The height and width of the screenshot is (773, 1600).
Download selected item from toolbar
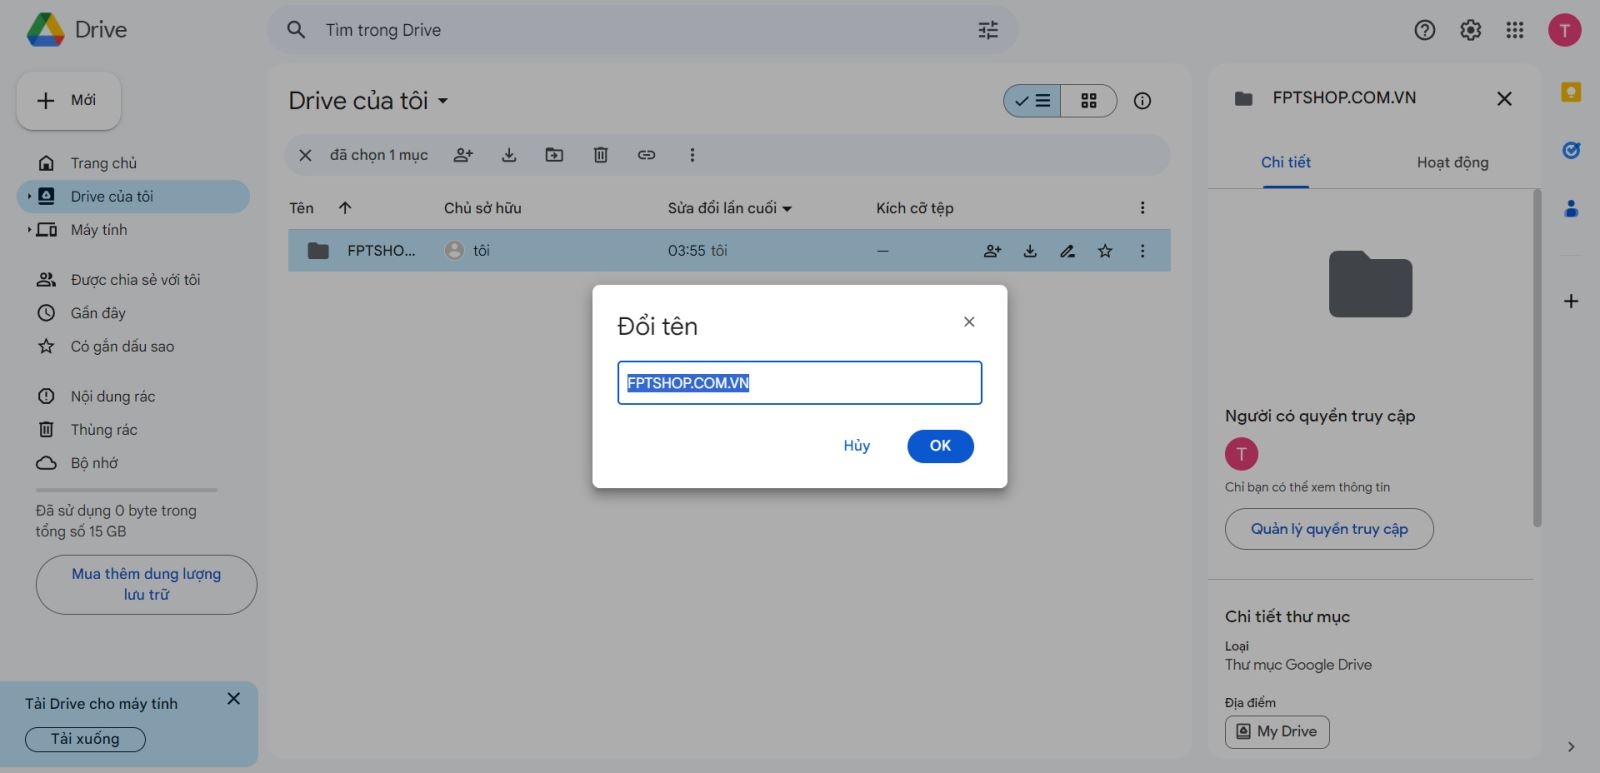coord(509,155)
